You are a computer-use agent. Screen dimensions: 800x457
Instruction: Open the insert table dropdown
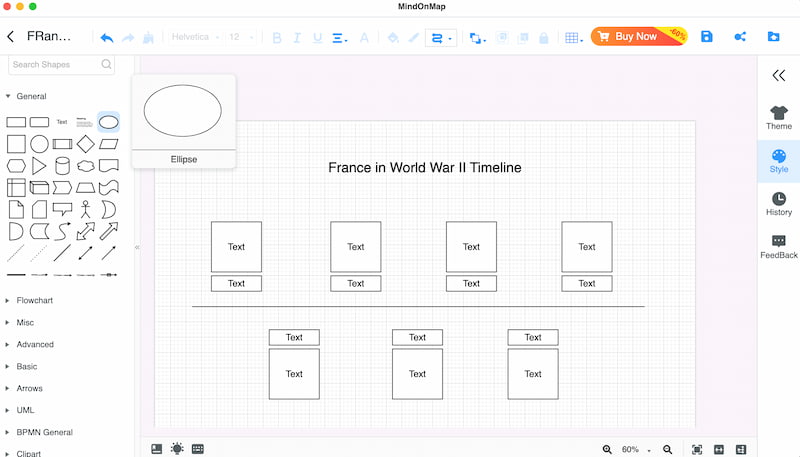574,38
